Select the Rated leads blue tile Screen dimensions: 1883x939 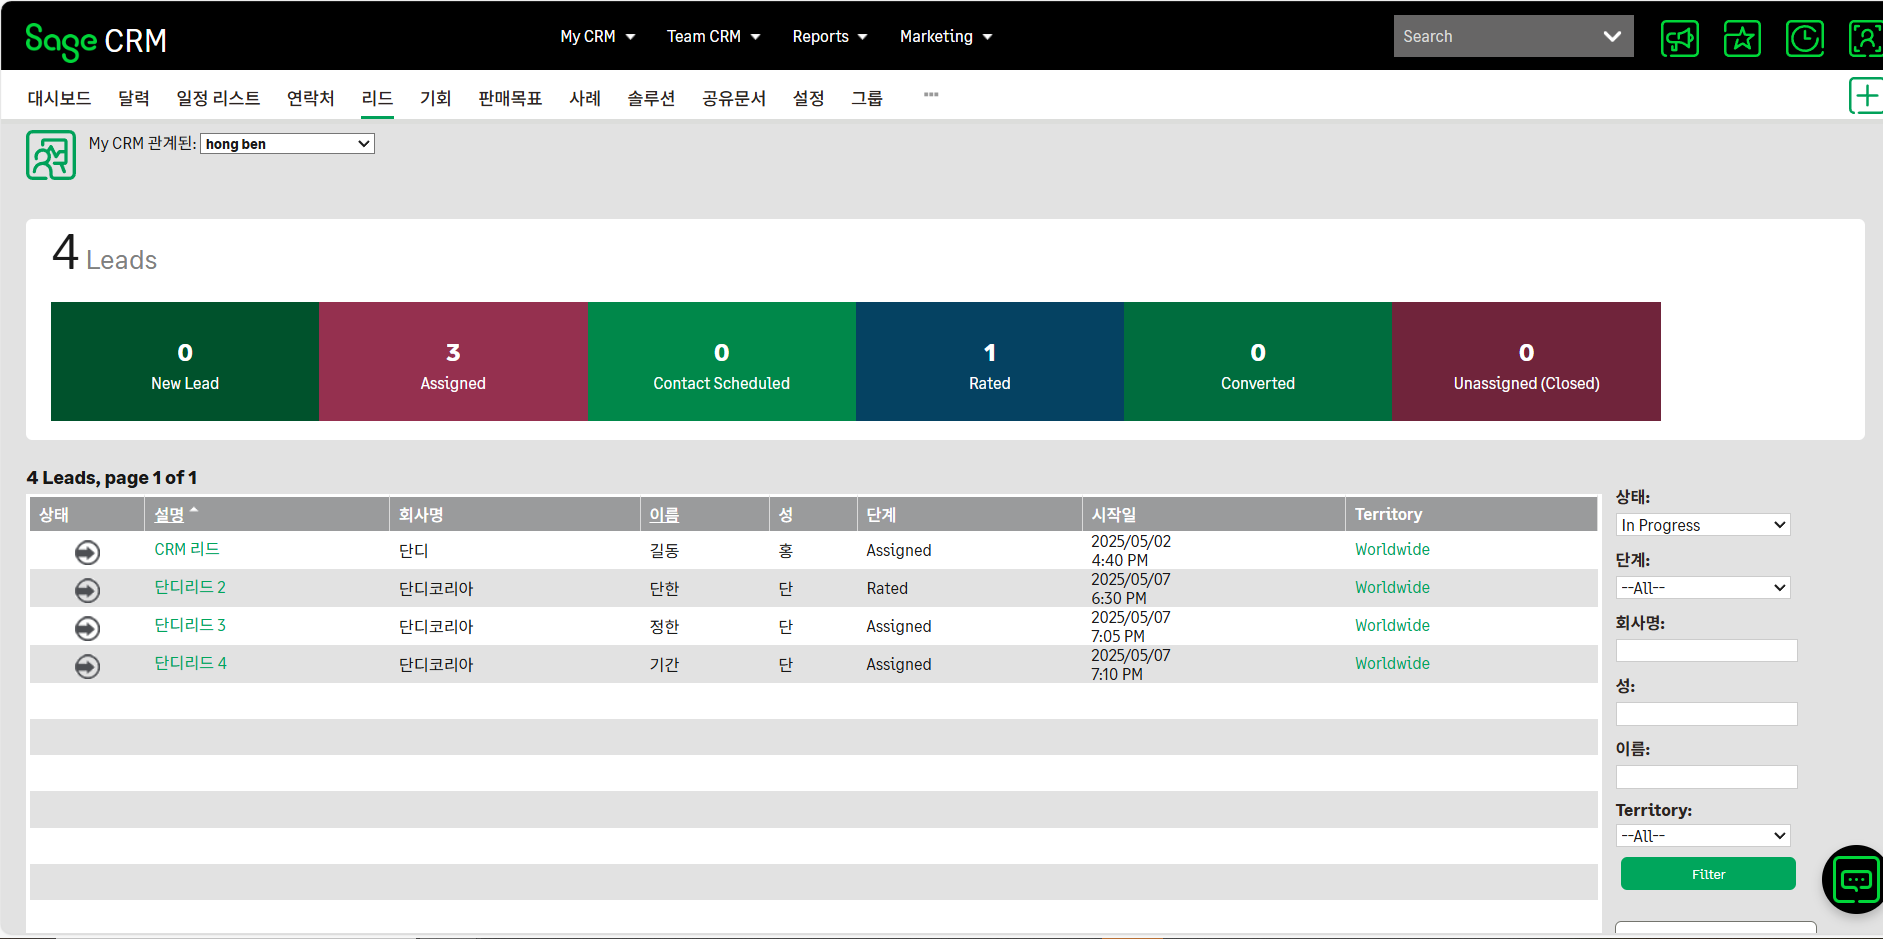click(x=989, y=362)
